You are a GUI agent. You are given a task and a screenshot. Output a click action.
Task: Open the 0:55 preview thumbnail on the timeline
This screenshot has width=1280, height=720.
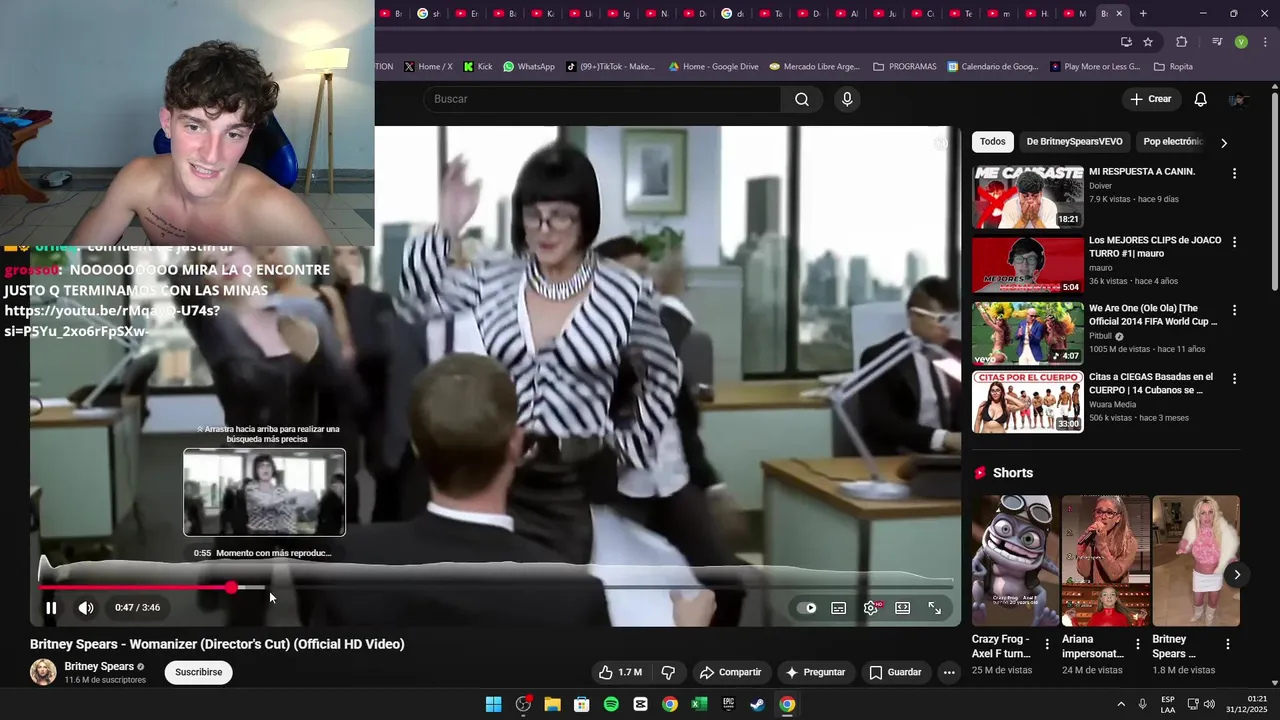(264, 492)
